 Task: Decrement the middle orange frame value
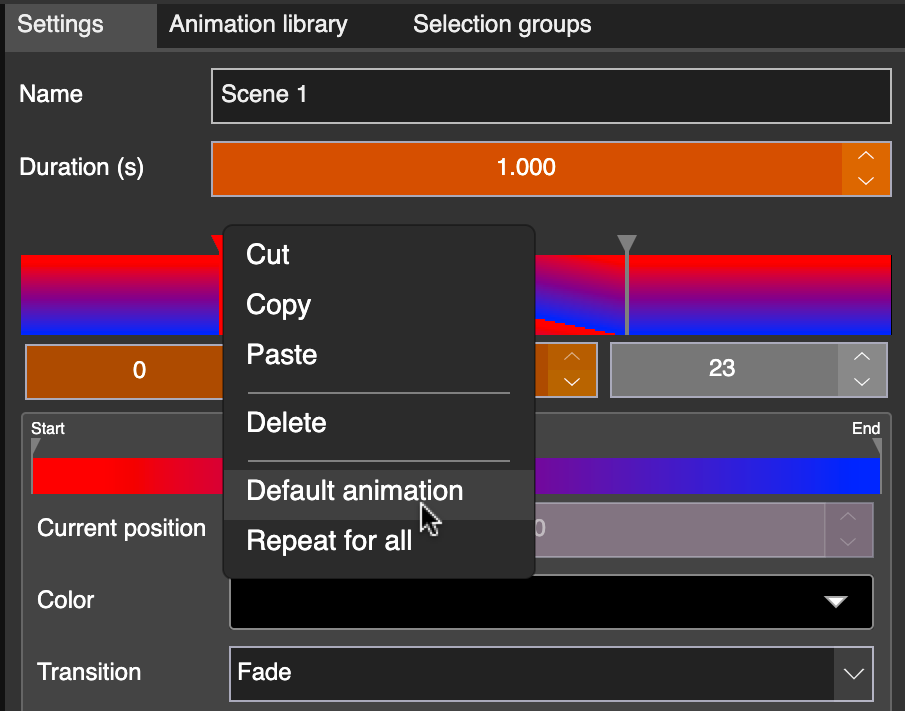tap(571, 382)
